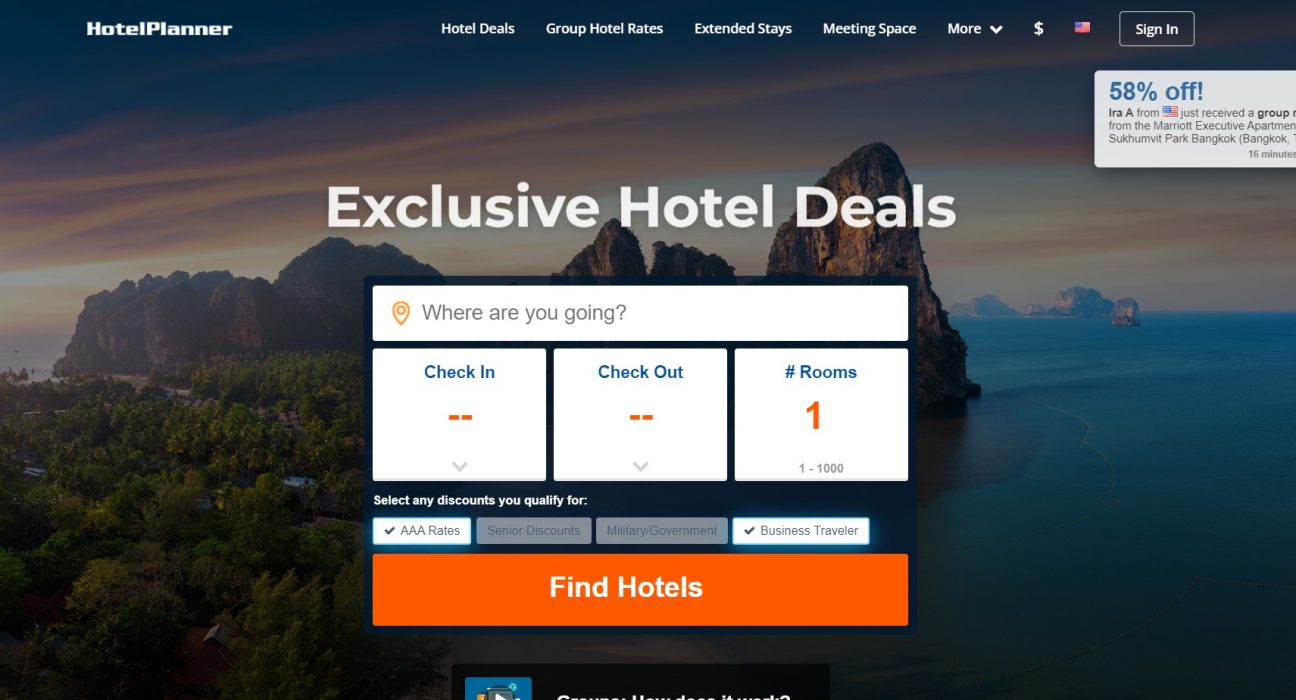This screenshot has width=1296, height=700.
Task: Enable the Senior Discounts option
Action: 533,531
